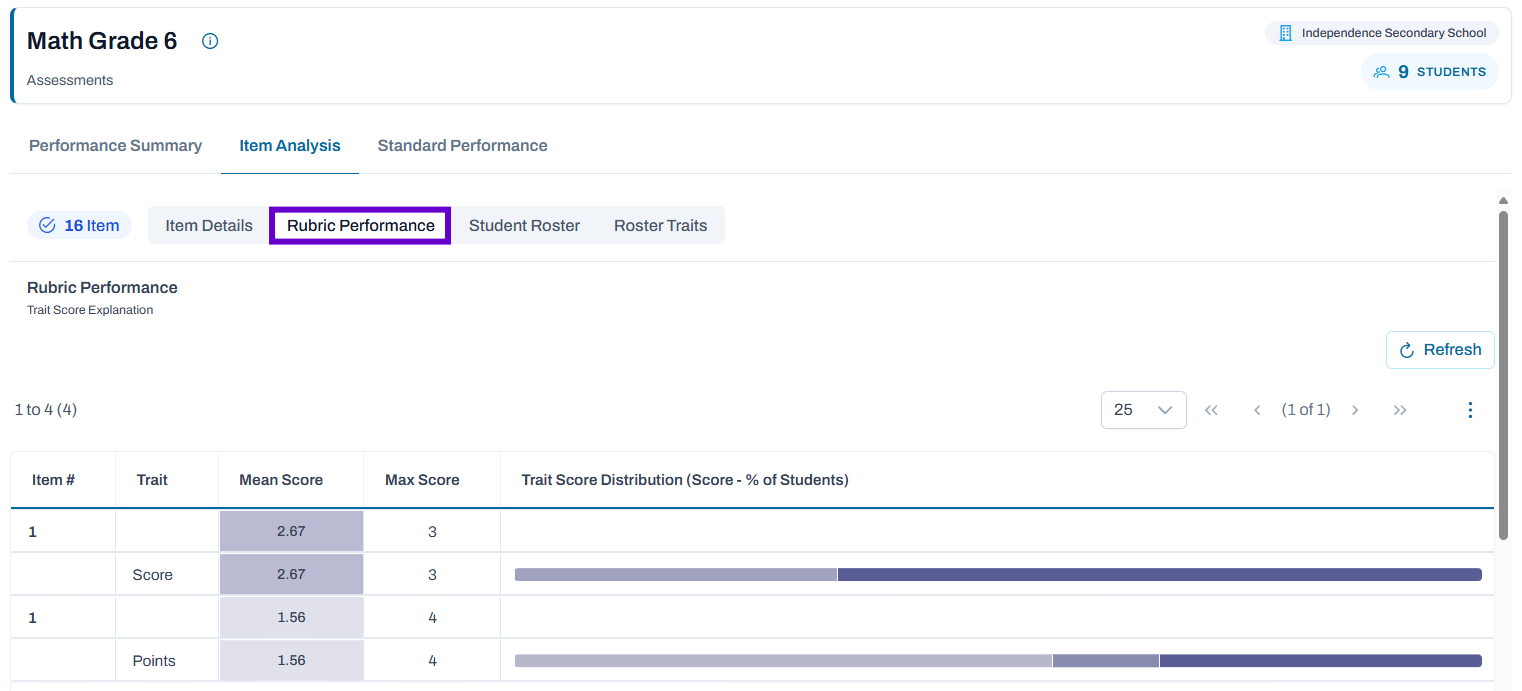The height and width of the screenshot is (691, 1522).
Task: Click the dark segment of Score distribution bar
Action: point(1160,574)
